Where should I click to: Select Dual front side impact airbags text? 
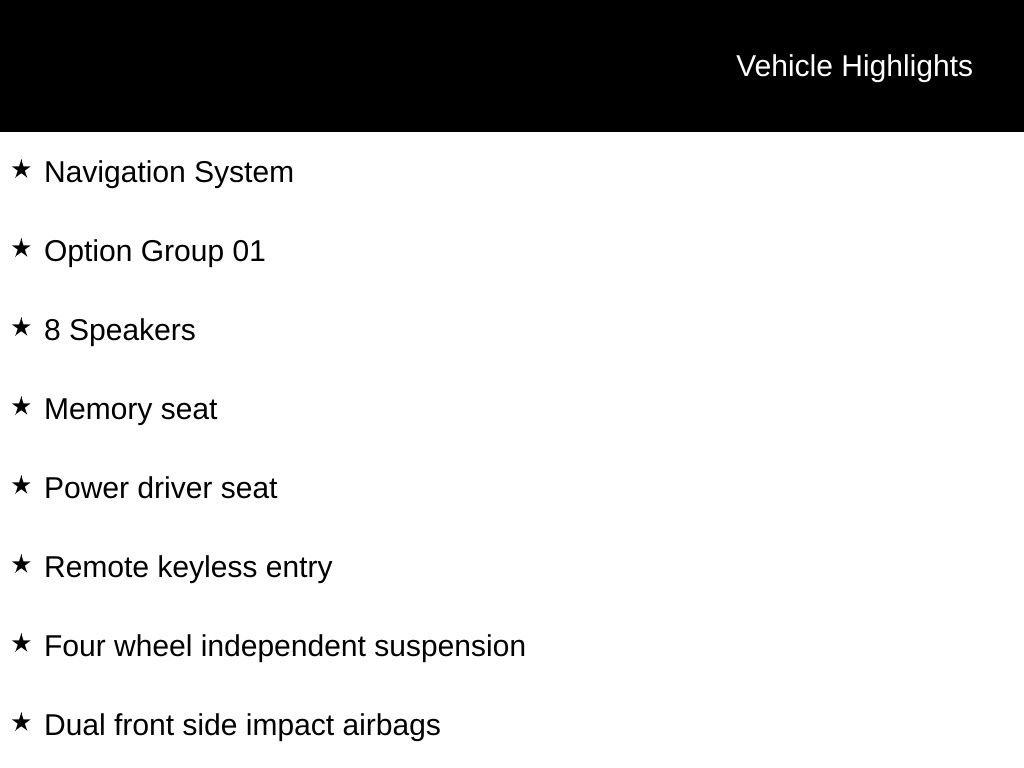[x=242, y=726]
